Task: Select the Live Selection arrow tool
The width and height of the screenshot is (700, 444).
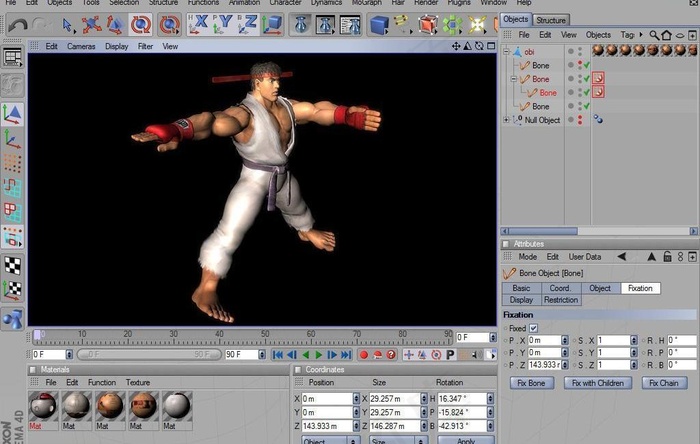Action: (68, 25)
